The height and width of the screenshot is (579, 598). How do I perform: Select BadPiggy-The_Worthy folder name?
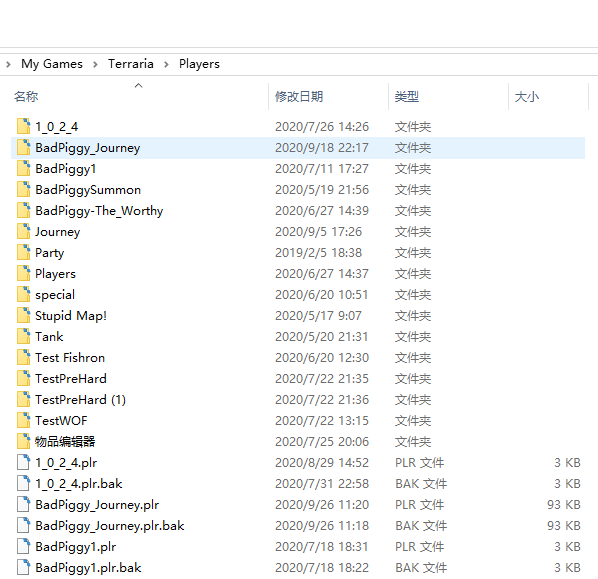pyautogui.click(x=99, y=211)
